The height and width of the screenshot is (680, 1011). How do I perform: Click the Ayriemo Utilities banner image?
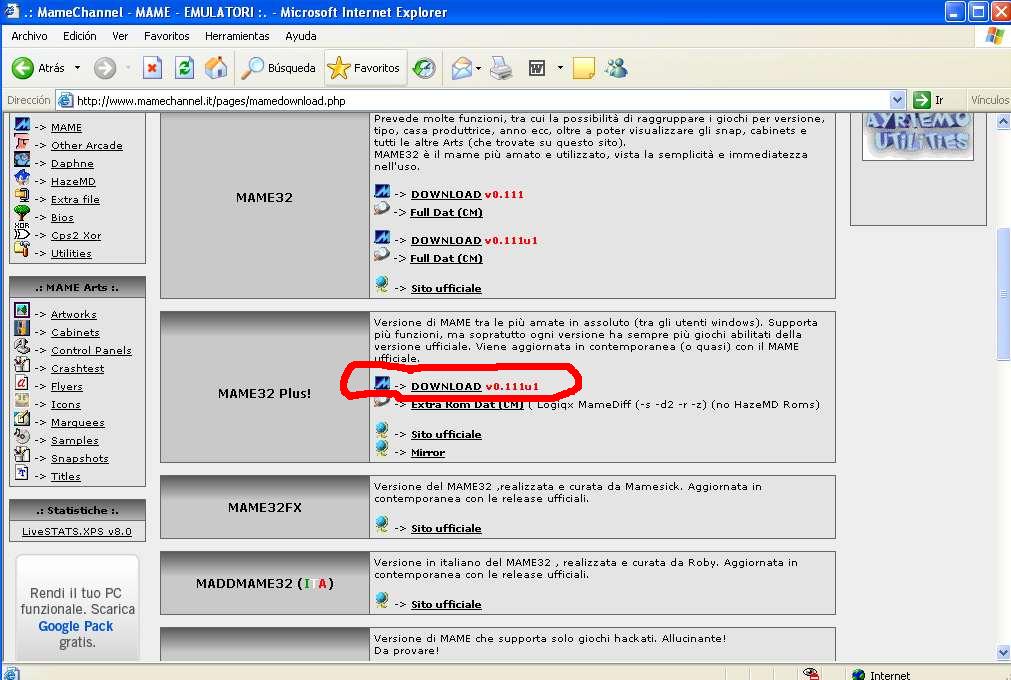(x=918, y=136)
